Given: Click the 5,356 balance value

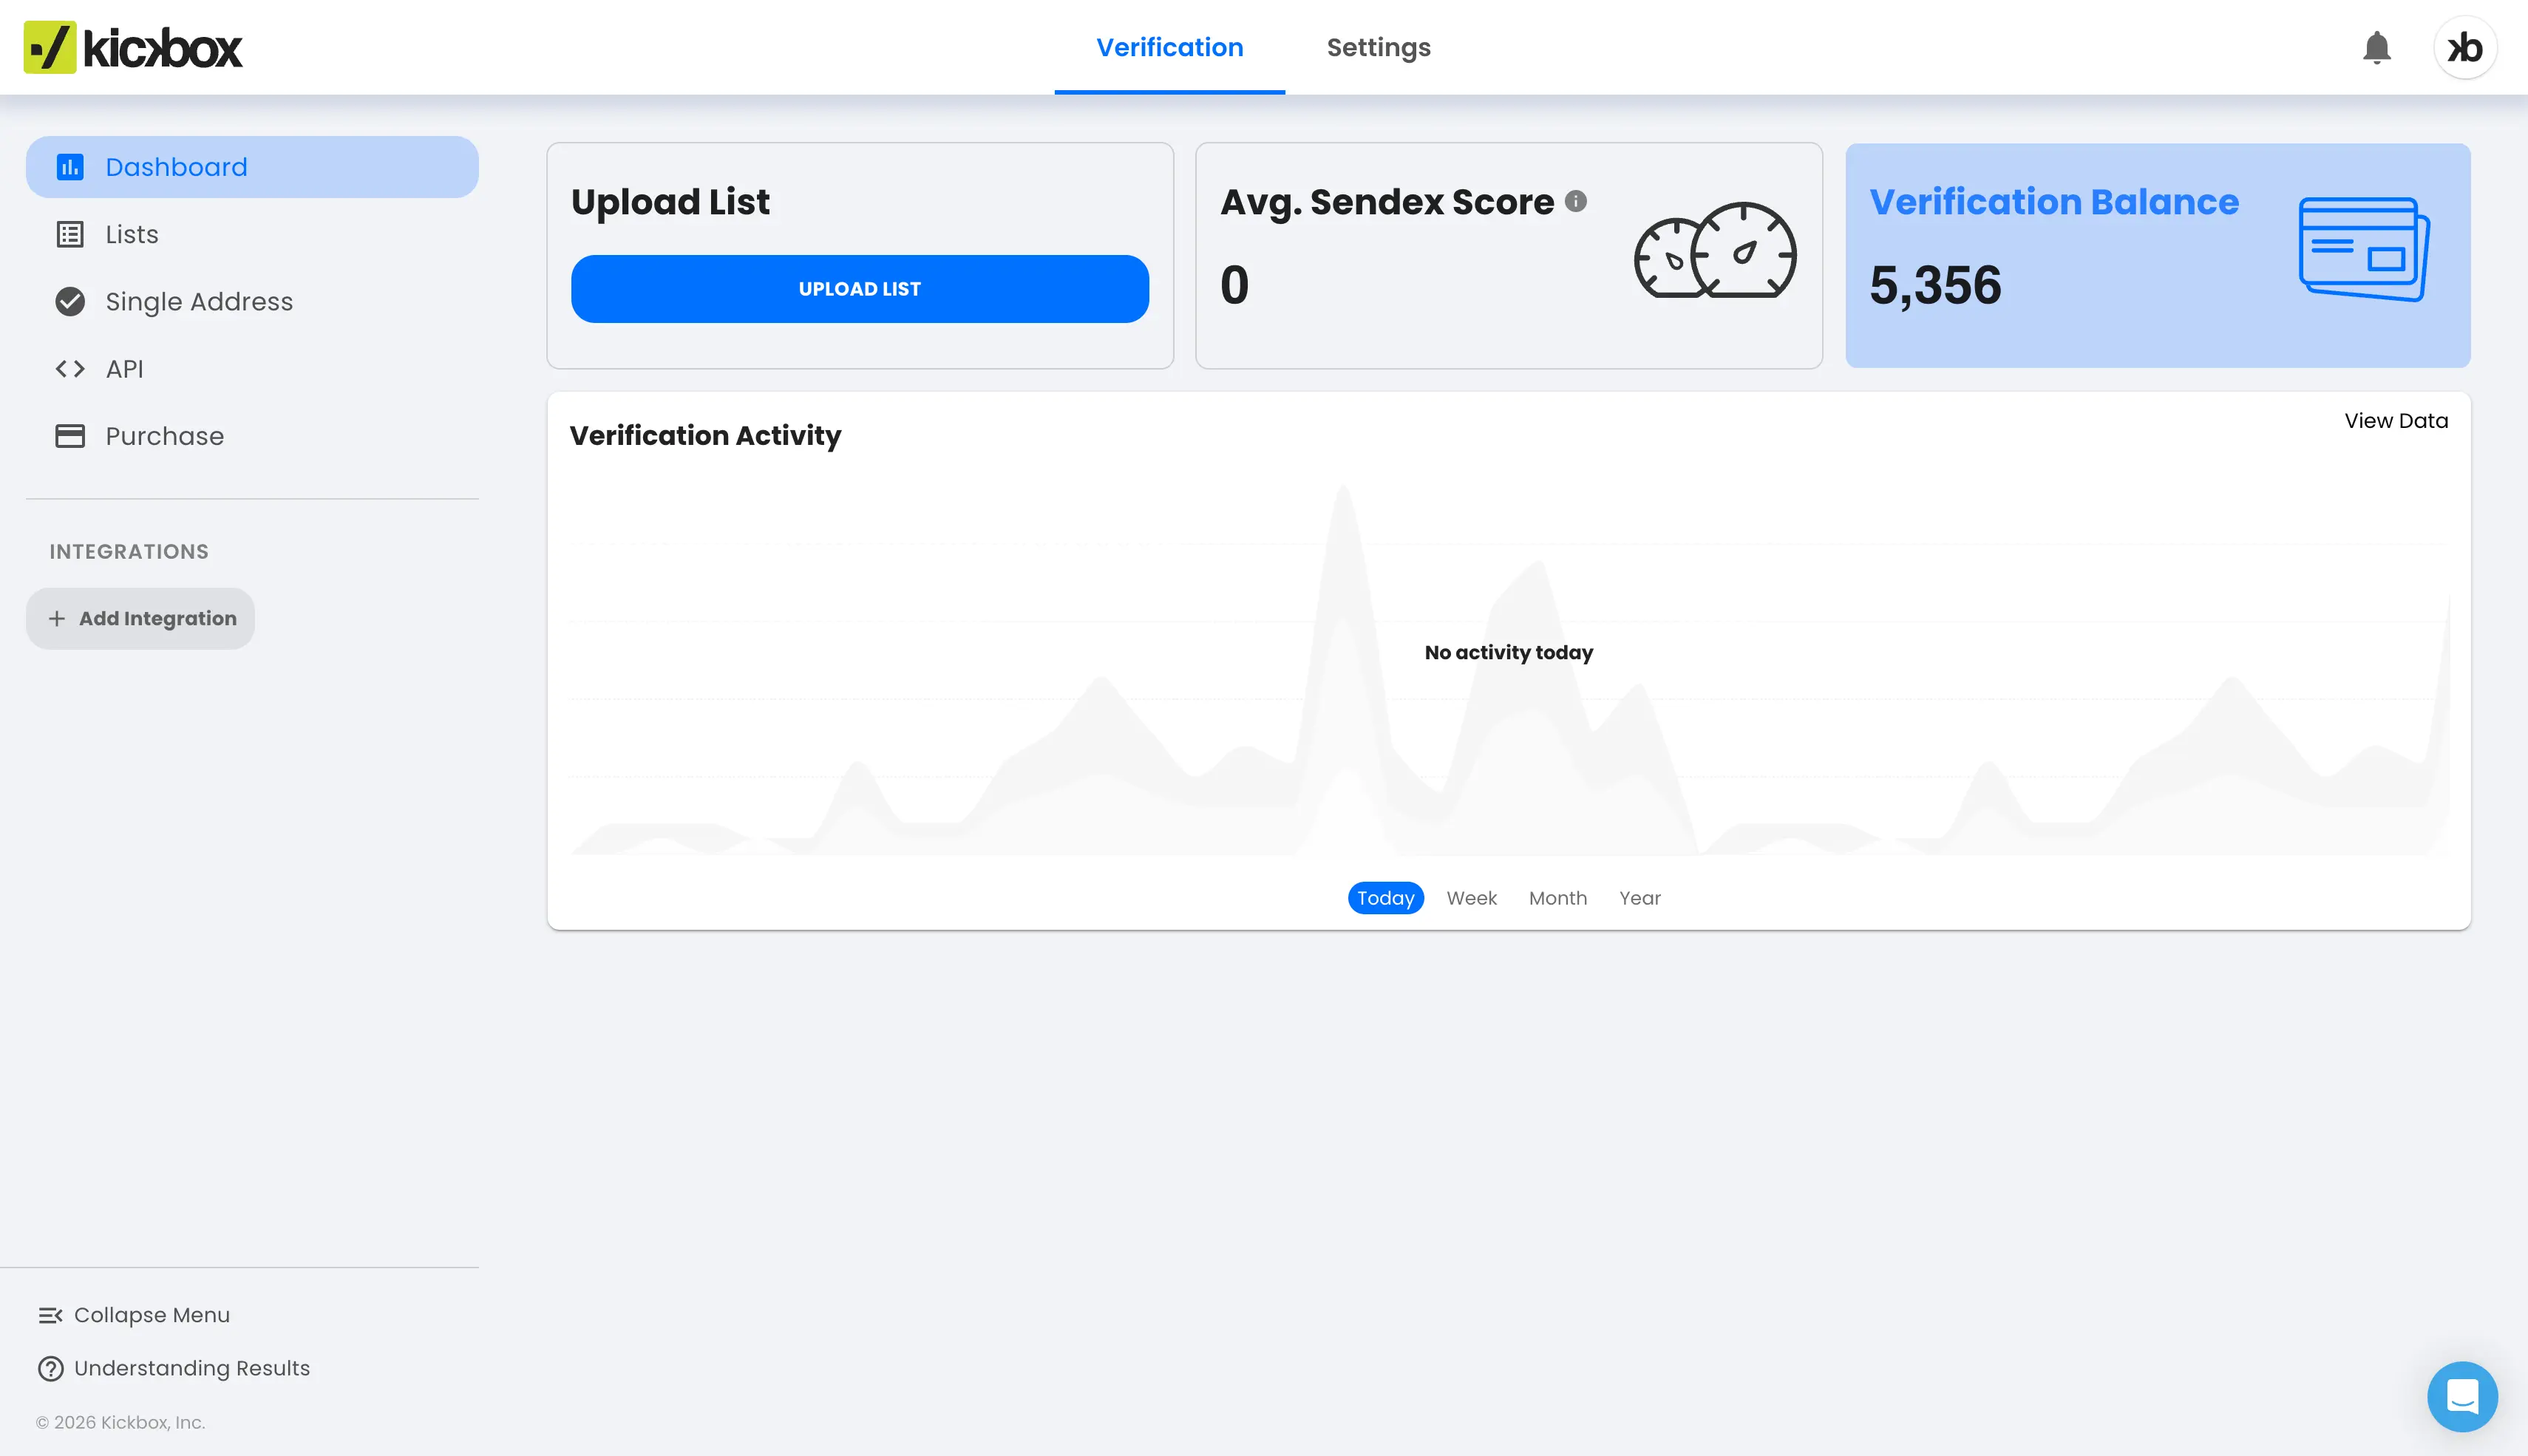Looking at the screenshot, I should pyautogui.click(x=1935, y=285).
